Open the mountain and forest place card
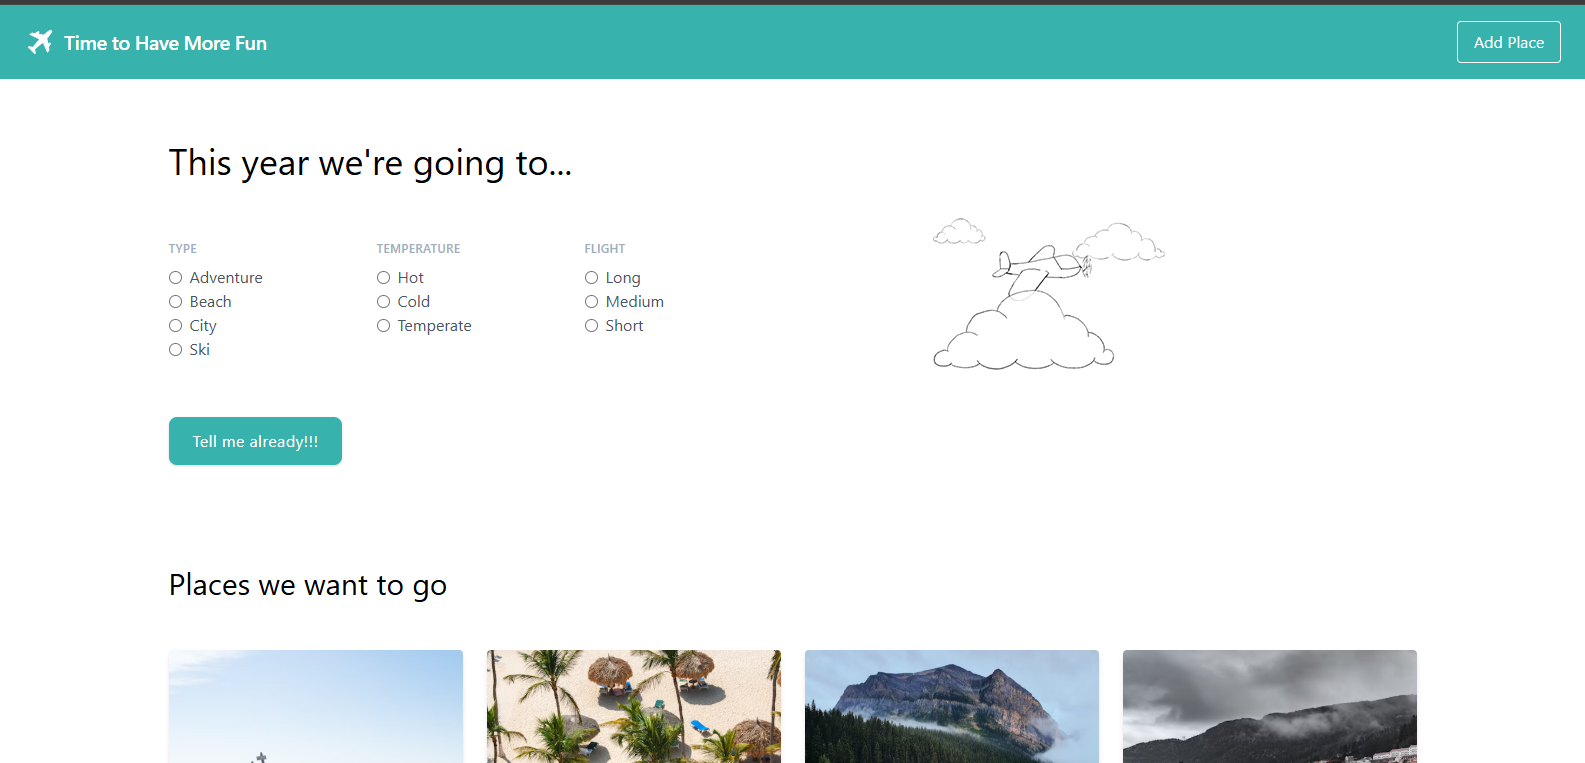1585x763 pixels. click(952, 706)
